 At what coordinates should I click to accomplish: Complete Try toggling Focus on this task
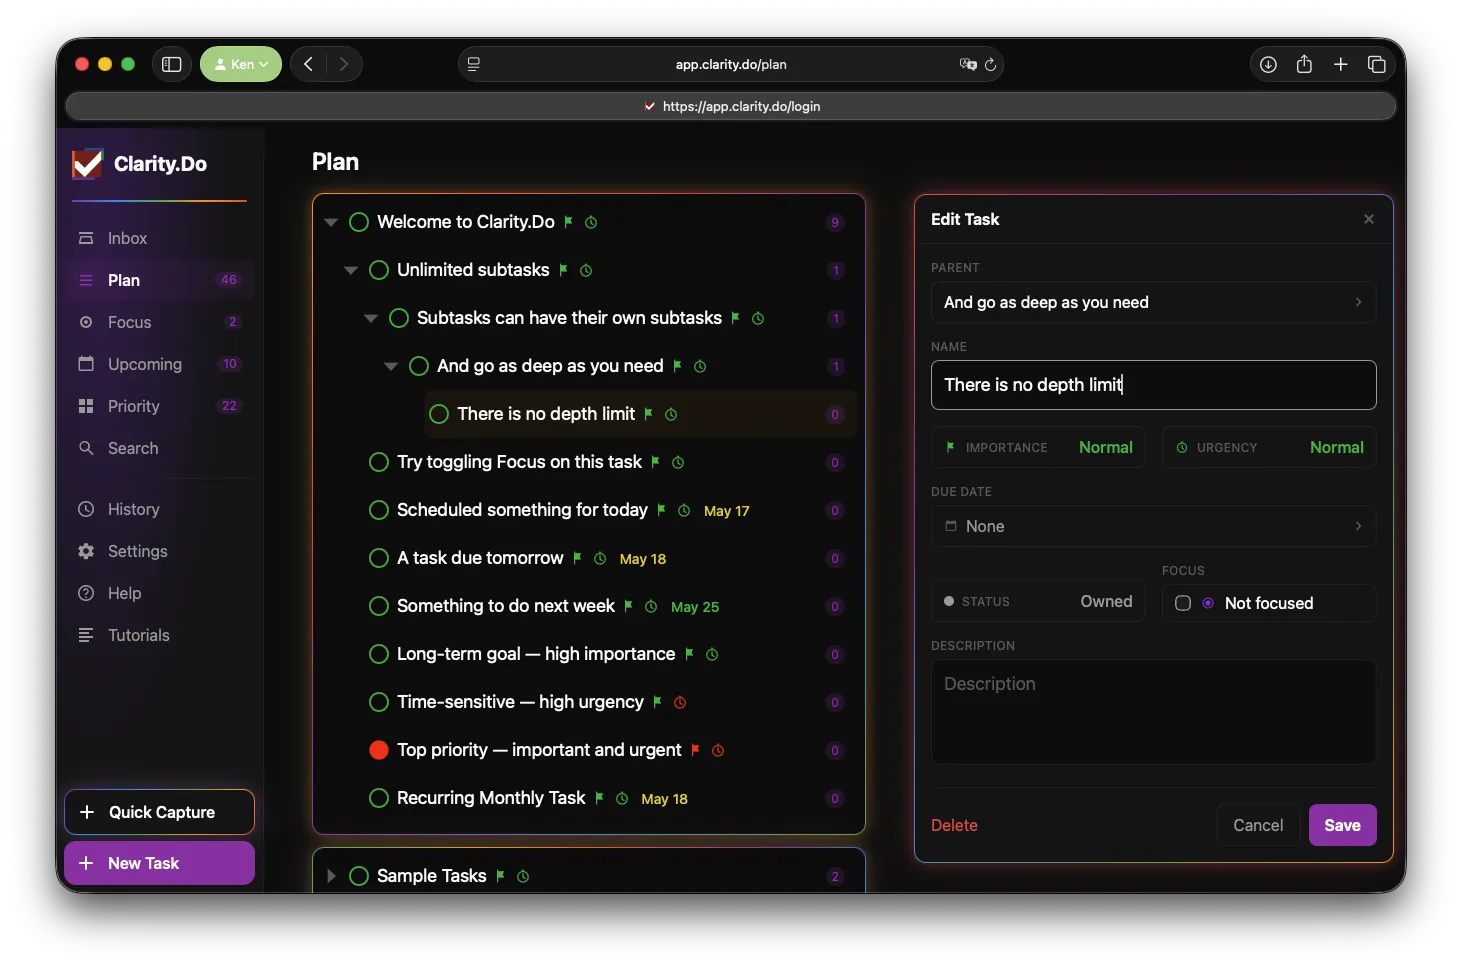[x=379, y=462]
